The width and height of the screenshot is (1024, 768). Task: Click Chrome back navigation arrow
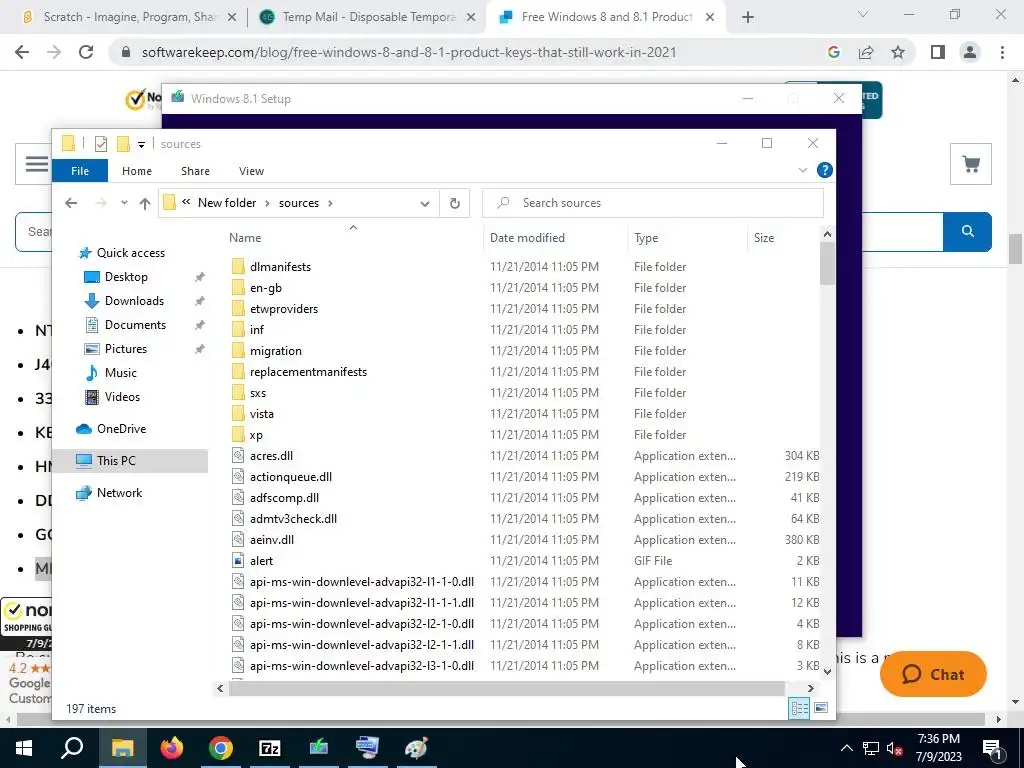tap(22, 52)
